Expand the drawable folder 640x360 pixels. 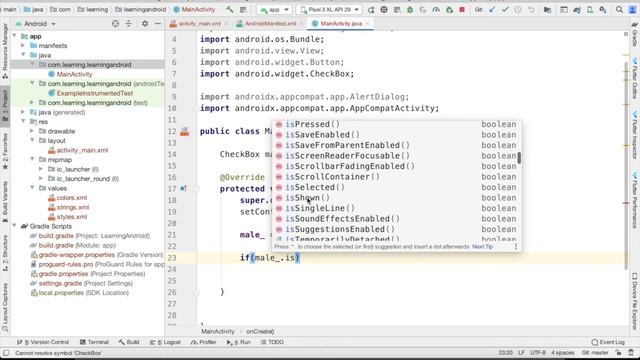point(32,131)
